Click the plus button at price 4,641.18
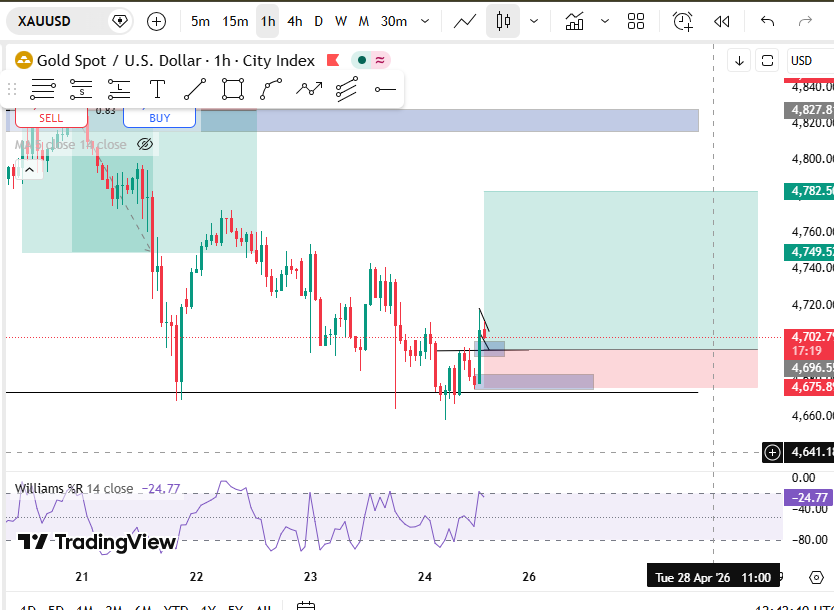Viewport: 834px width, 610px height. coord(772,453)
